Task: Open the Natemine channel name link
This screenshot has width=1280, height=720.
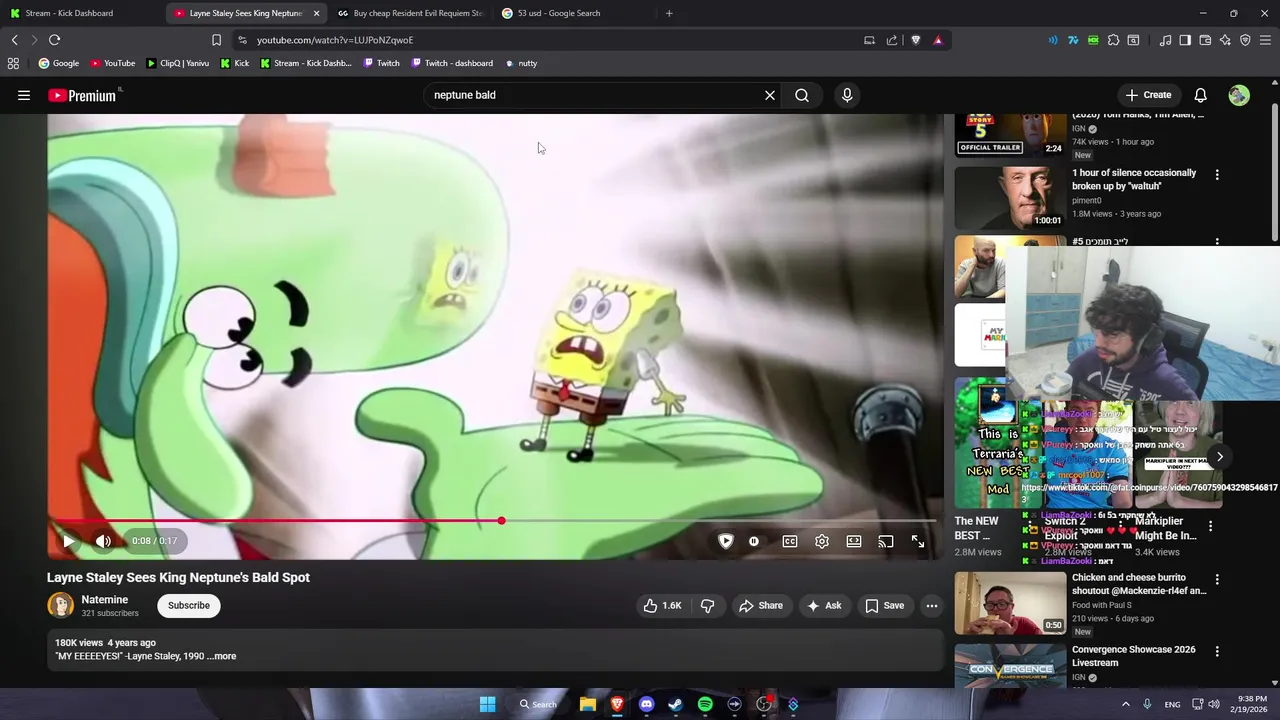Action: click(105, 599)
